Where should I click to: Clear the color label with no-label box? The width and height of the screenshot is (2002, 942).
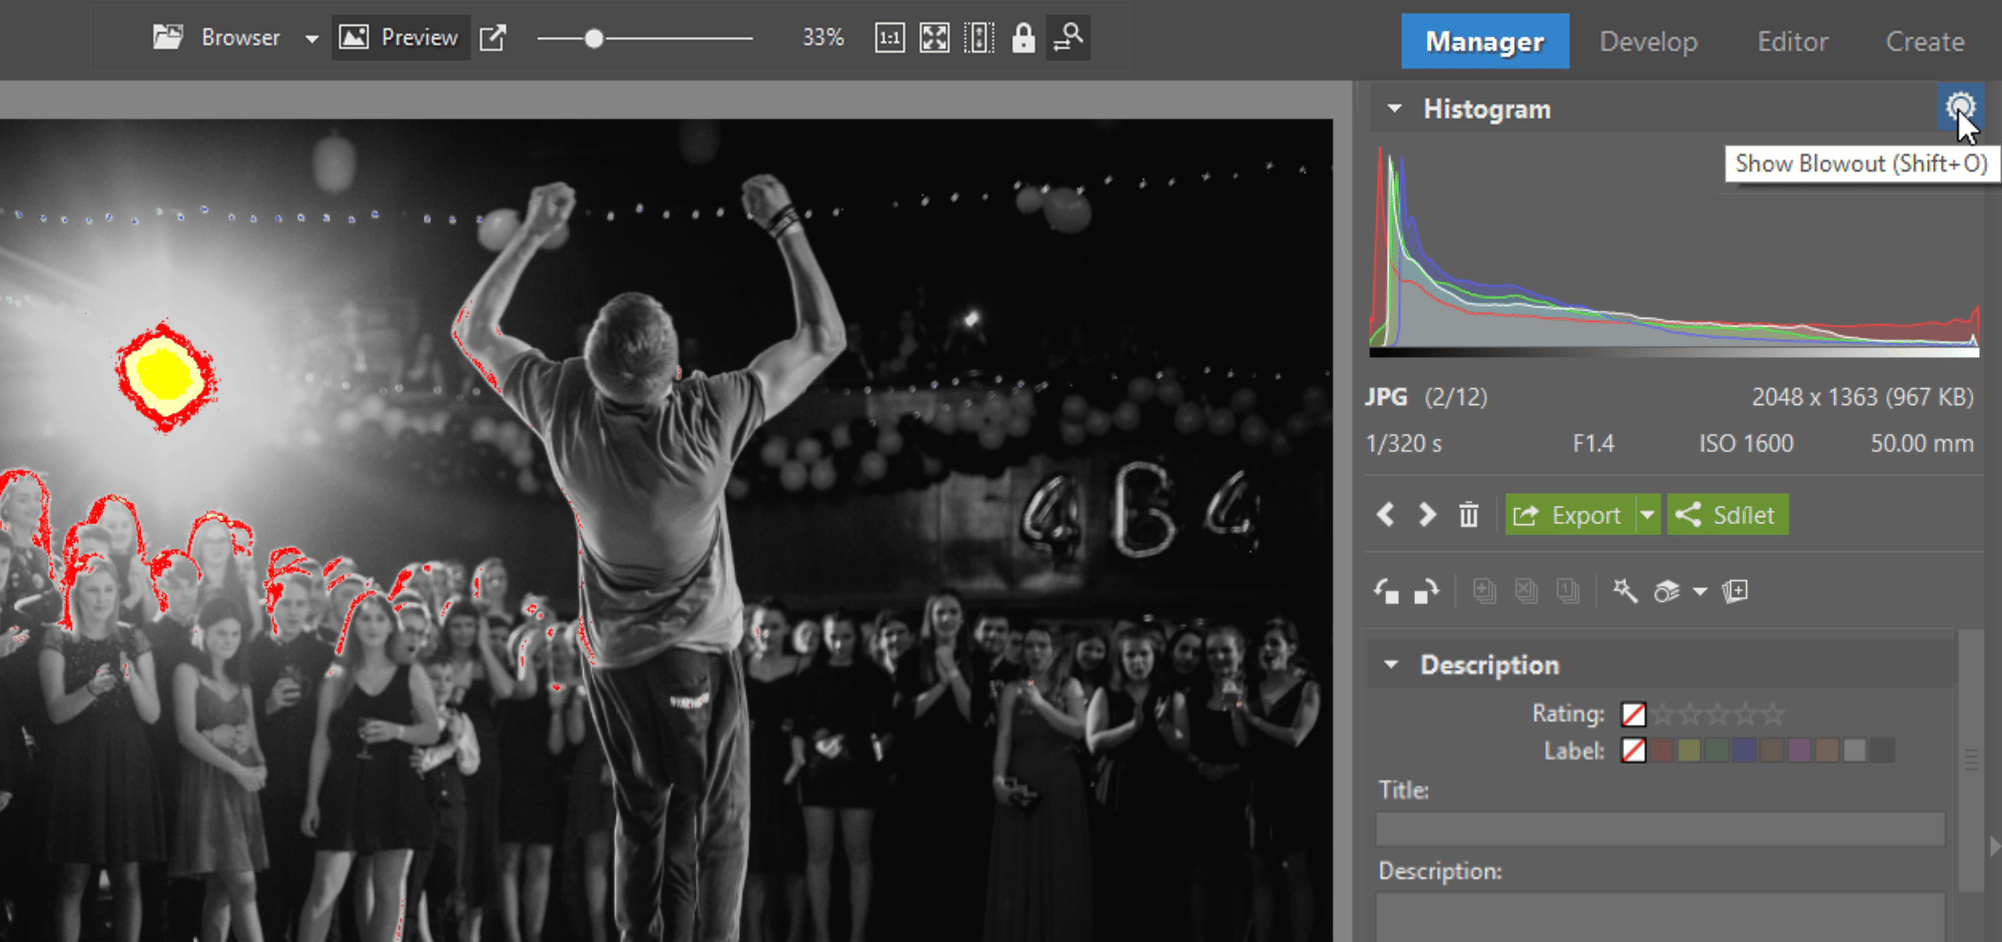[x=1633, y=750]
